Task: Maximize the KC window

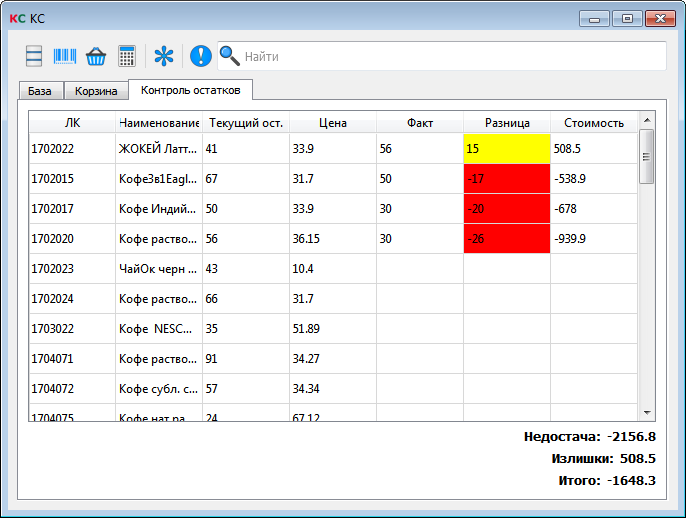Action: tap(627, 19)
